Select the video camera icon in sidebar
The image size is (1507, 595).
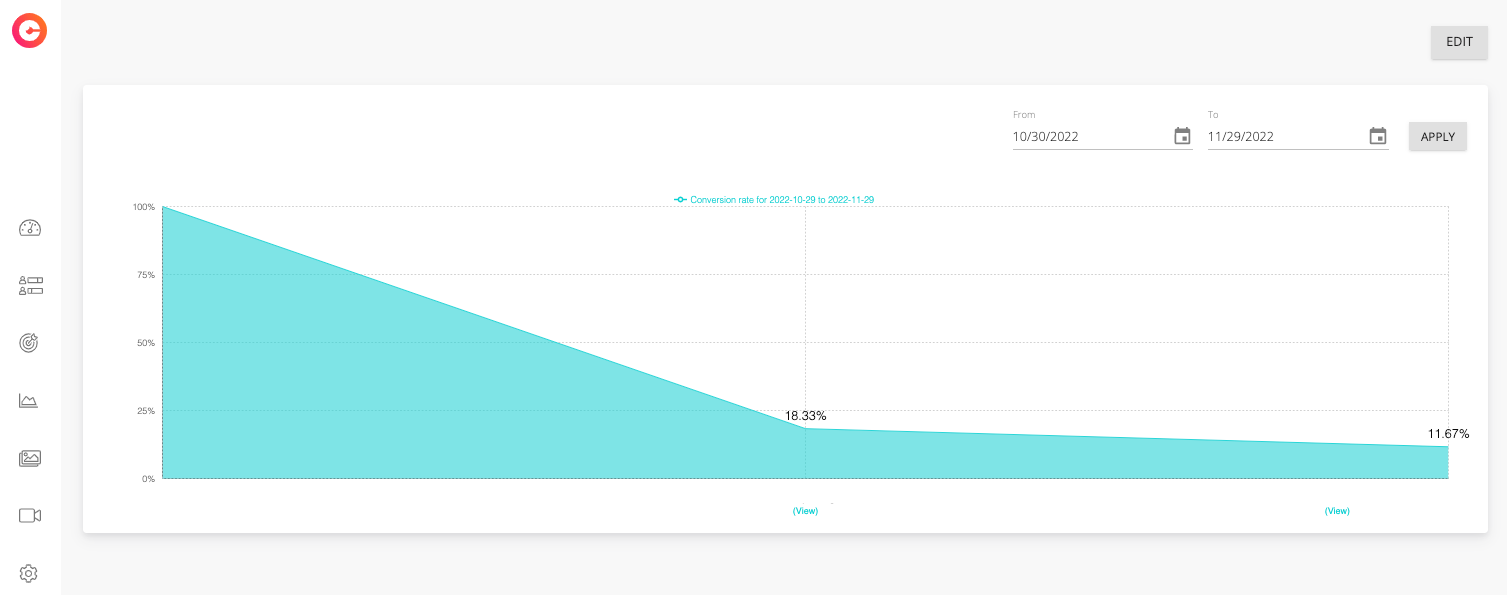point(30,515)
